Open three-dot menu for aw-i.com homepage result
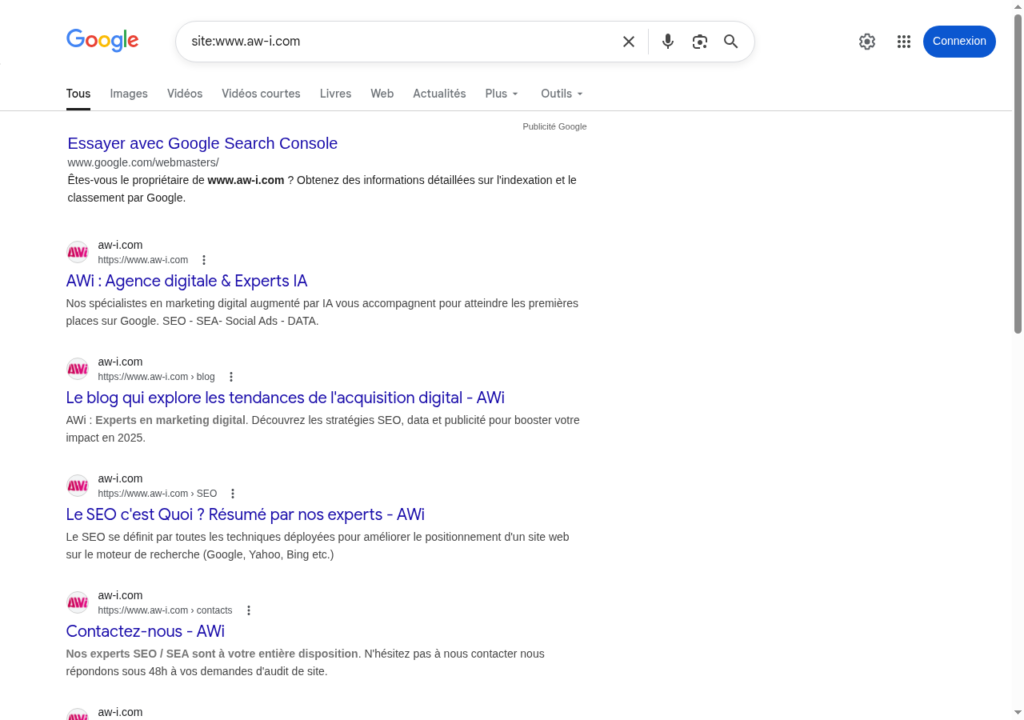The width and height of the screenshot is (1024, 720). (204, 260)
